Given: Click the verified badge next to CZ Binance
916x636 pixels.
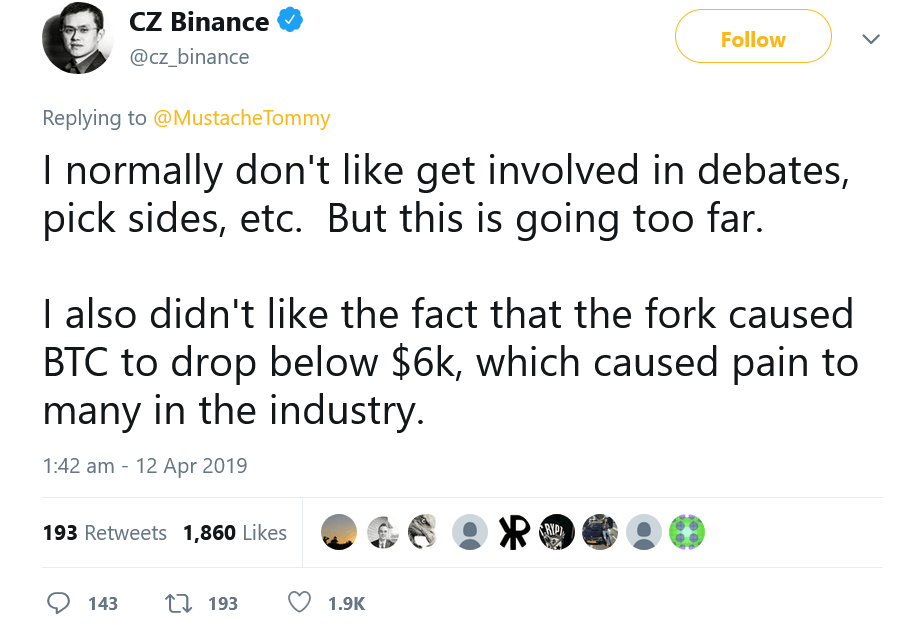Looking at the screenshot, I should [291, 21].
